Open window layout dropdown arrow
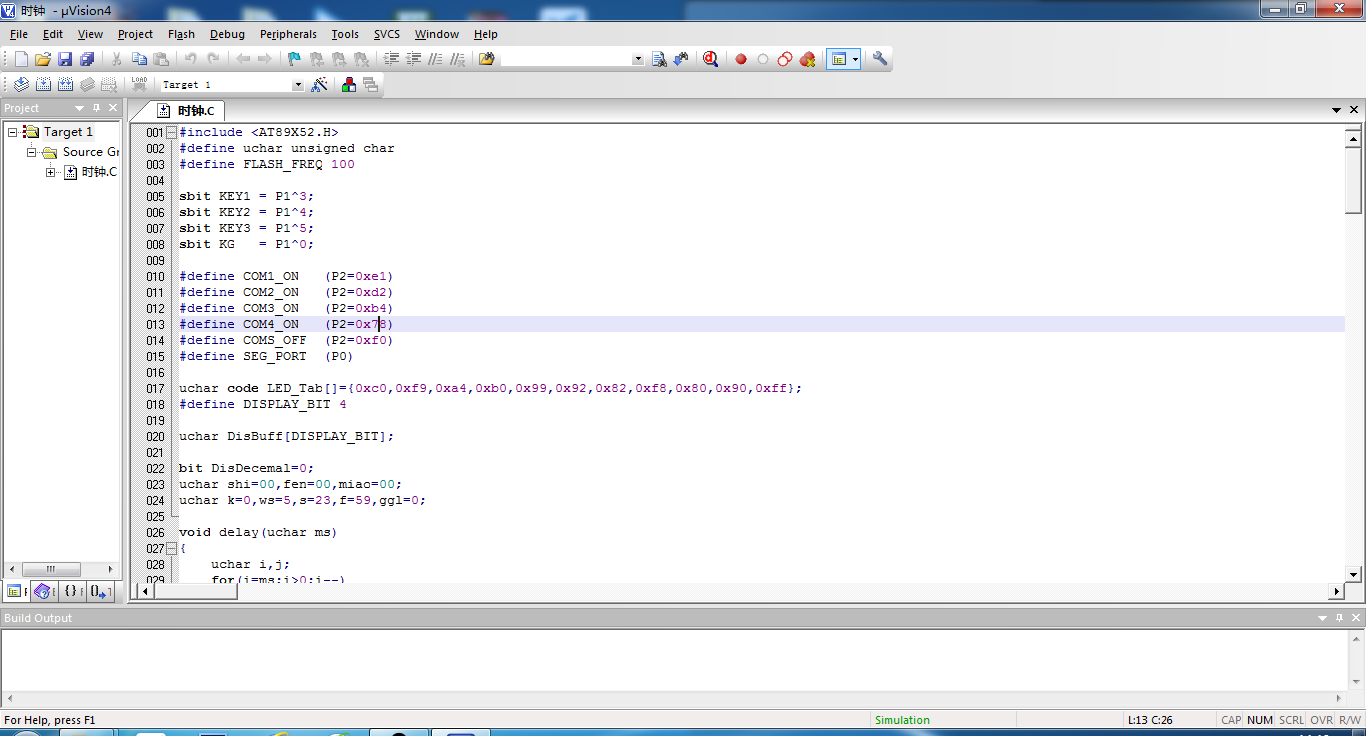The image size is (1366, 736). (856, 59)
